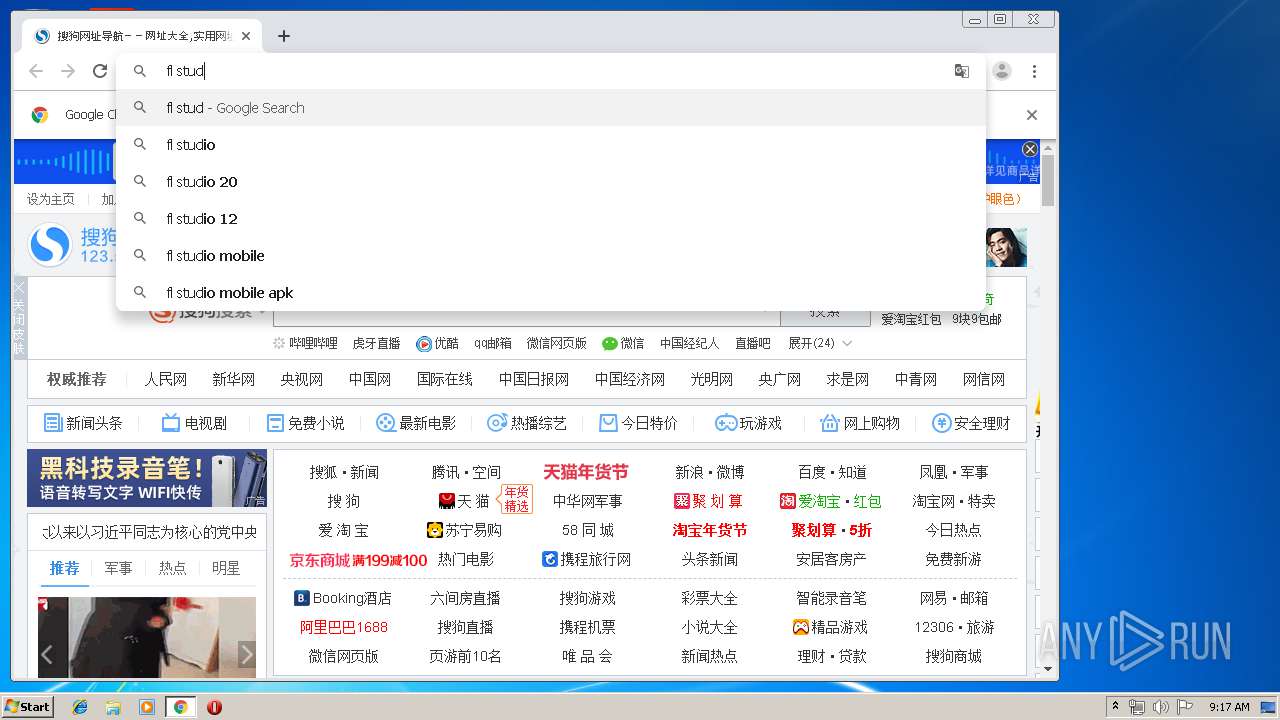
Task: Switch to the 热点 news tab
Action: point(172,568)
